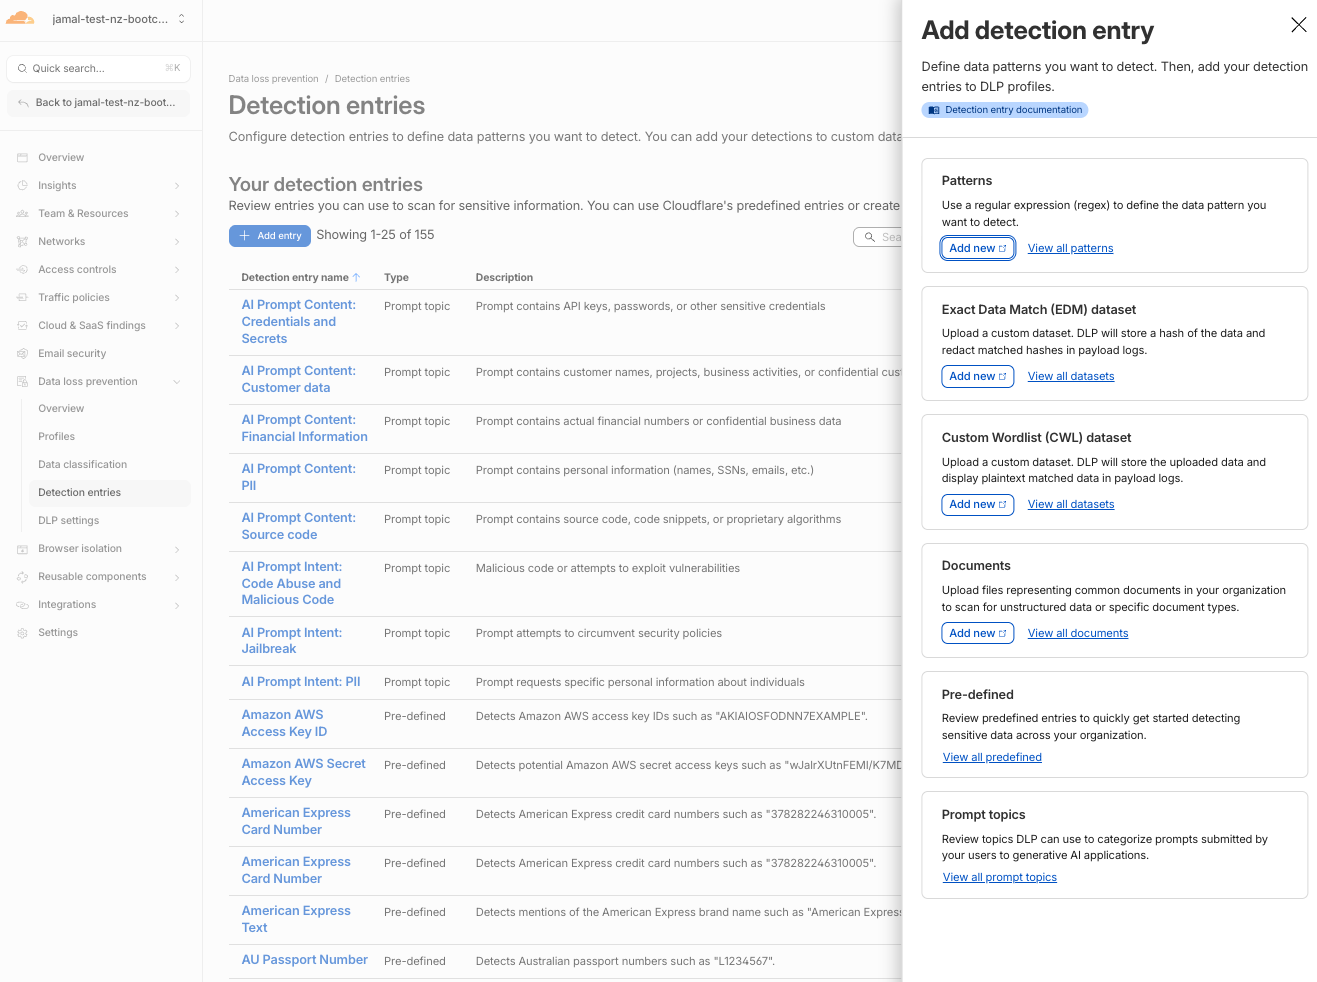1317x982 pixels.
Task: Click the Email security envelope icon
Action: click(x=22, y=353)
